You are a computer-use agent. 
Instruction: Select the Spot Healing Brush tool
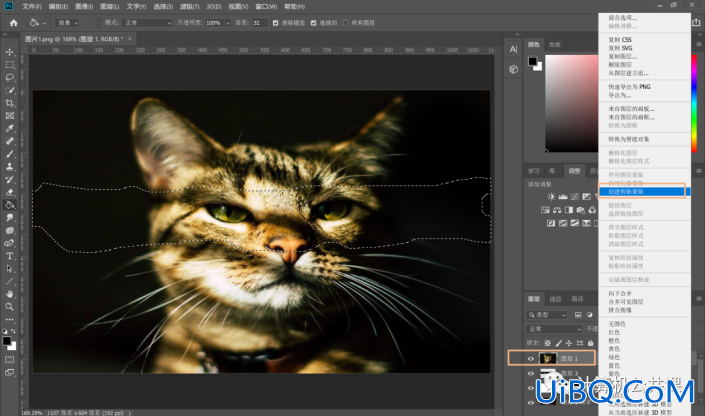(9, 141)
